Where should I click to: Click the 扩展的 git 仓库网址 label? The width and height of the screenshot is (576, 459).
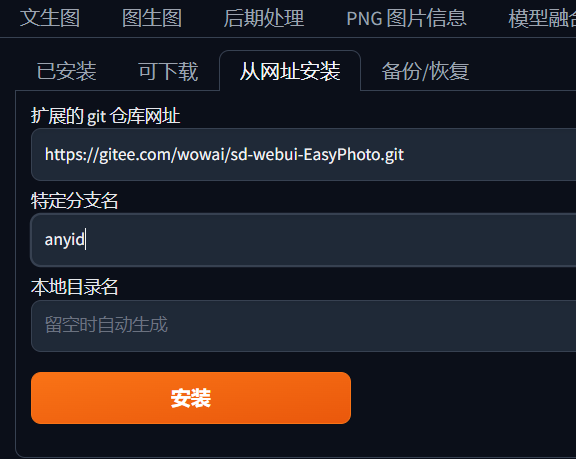pyautogui.click(x=105, y=116)
